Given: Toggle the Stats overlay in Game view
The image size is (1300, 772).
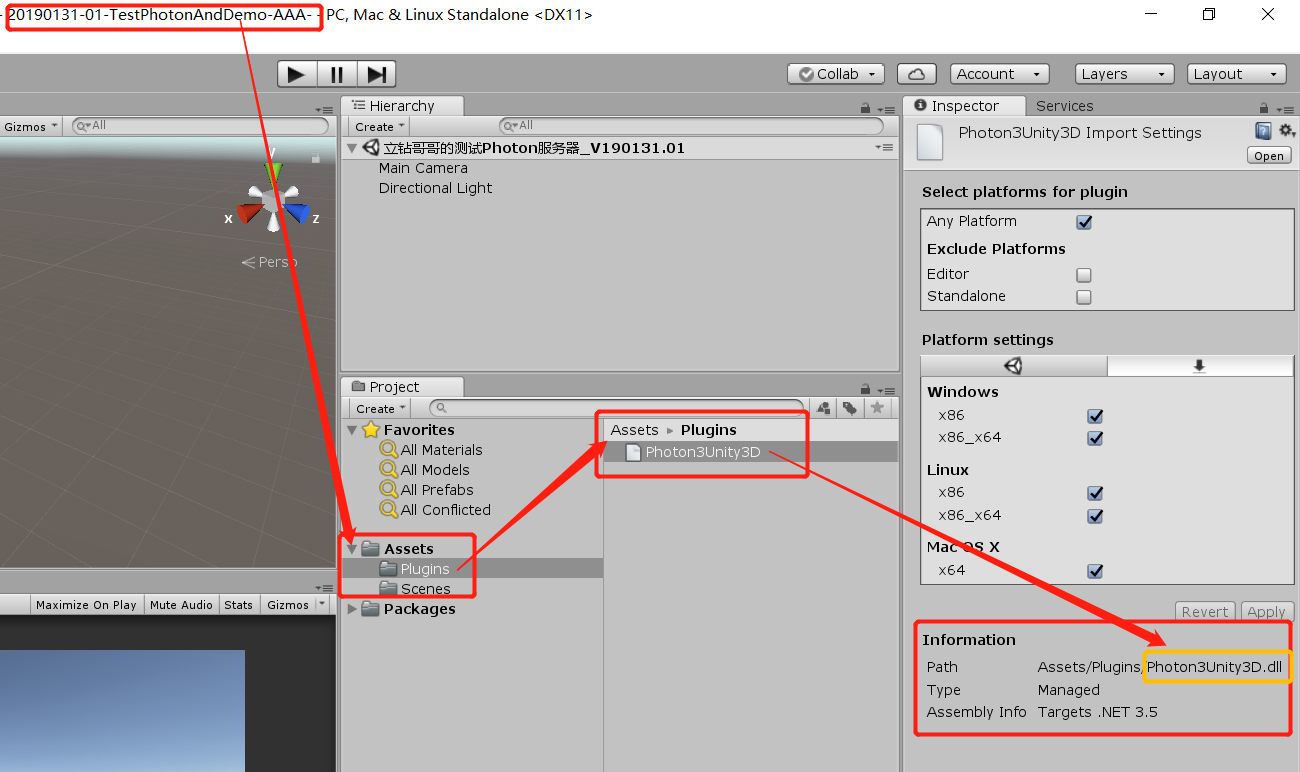Looking at the screenshot, I should pos(238,605).
